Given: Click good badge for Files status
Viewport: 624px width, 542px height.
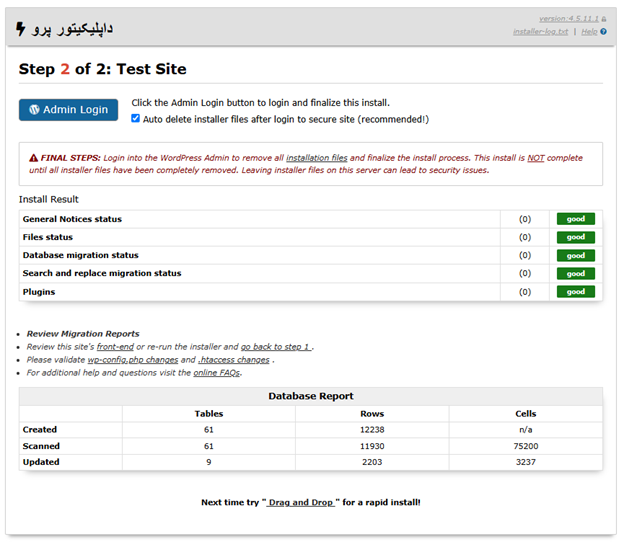Looking at the screenshot, I should coord(575,237).
